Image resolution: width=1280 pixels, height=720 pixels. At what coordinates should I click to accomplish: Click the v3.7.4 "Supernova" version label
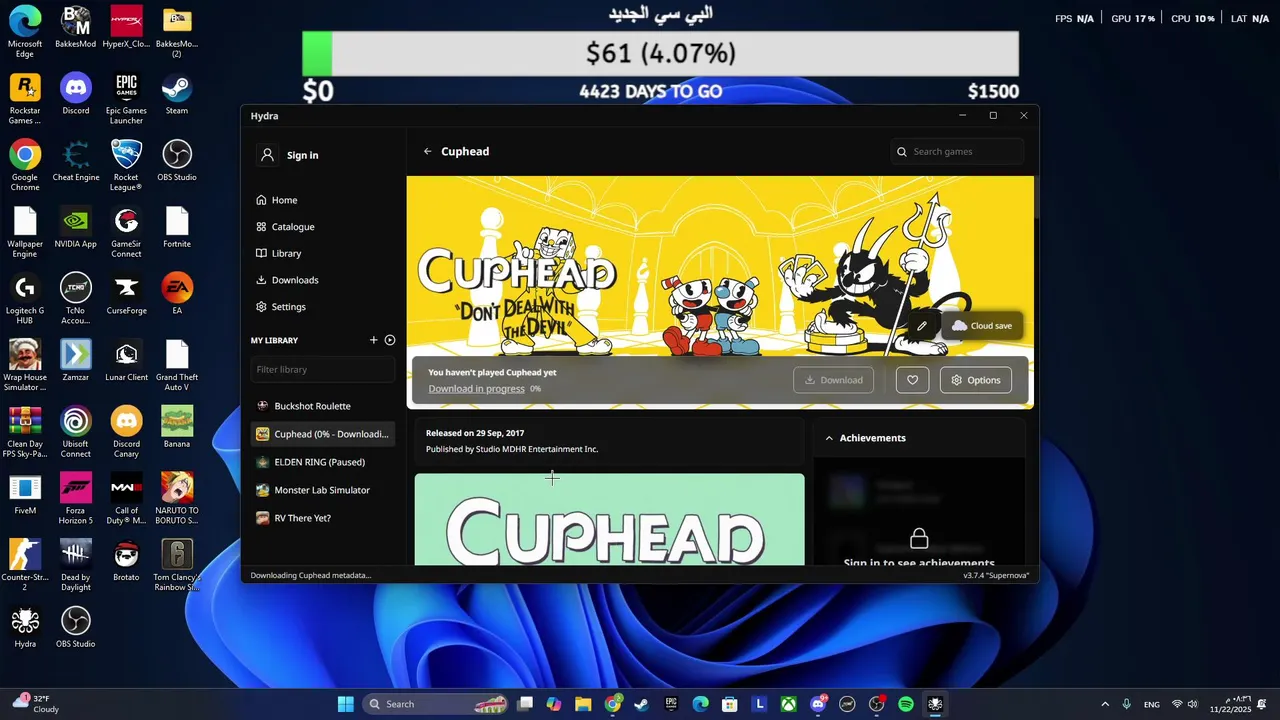[x=996, y=576]
